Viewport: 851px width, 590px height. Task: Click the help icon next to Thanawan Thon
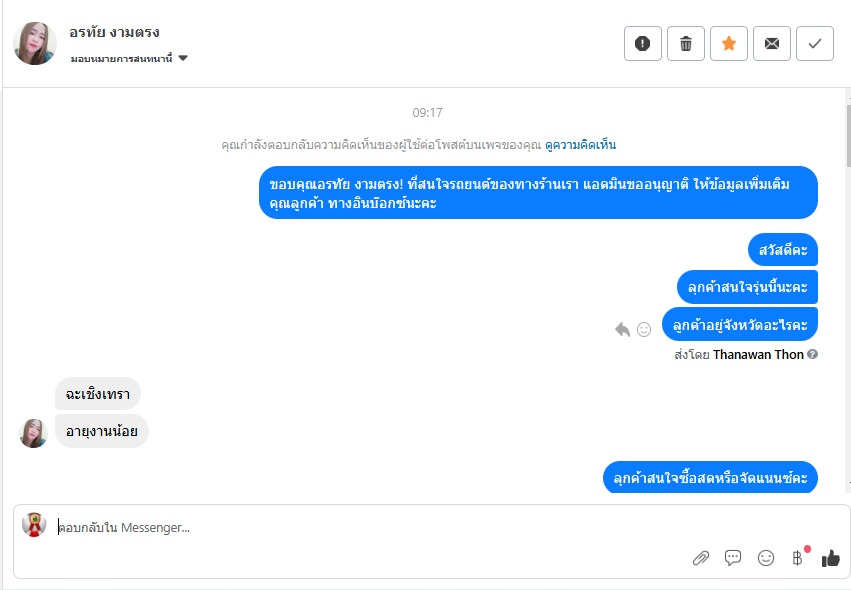(812, 354)
